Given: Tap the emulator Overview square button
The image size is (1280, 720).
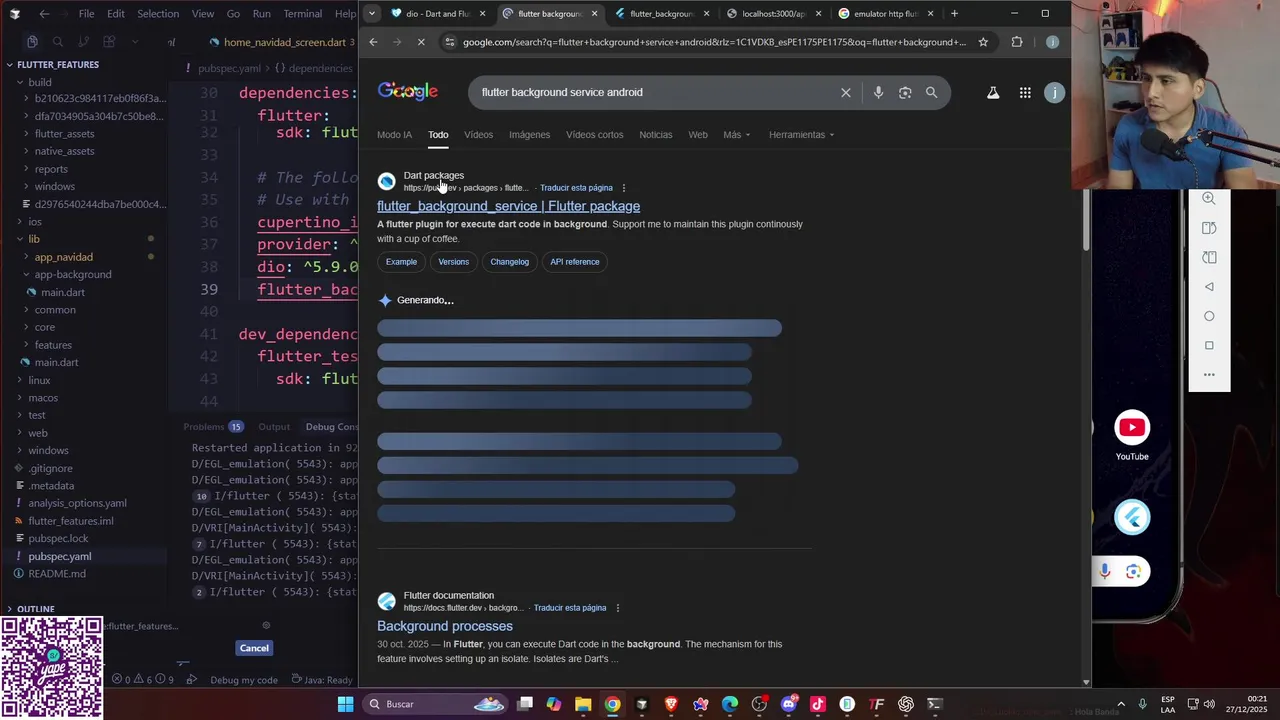Looking at the screenshot, I should 1209,345.
